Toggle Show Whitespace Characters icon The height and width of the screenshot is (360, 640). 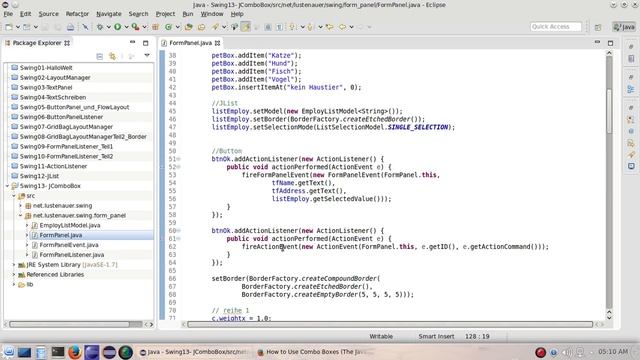pyautogui.click(x=279, y=27)
